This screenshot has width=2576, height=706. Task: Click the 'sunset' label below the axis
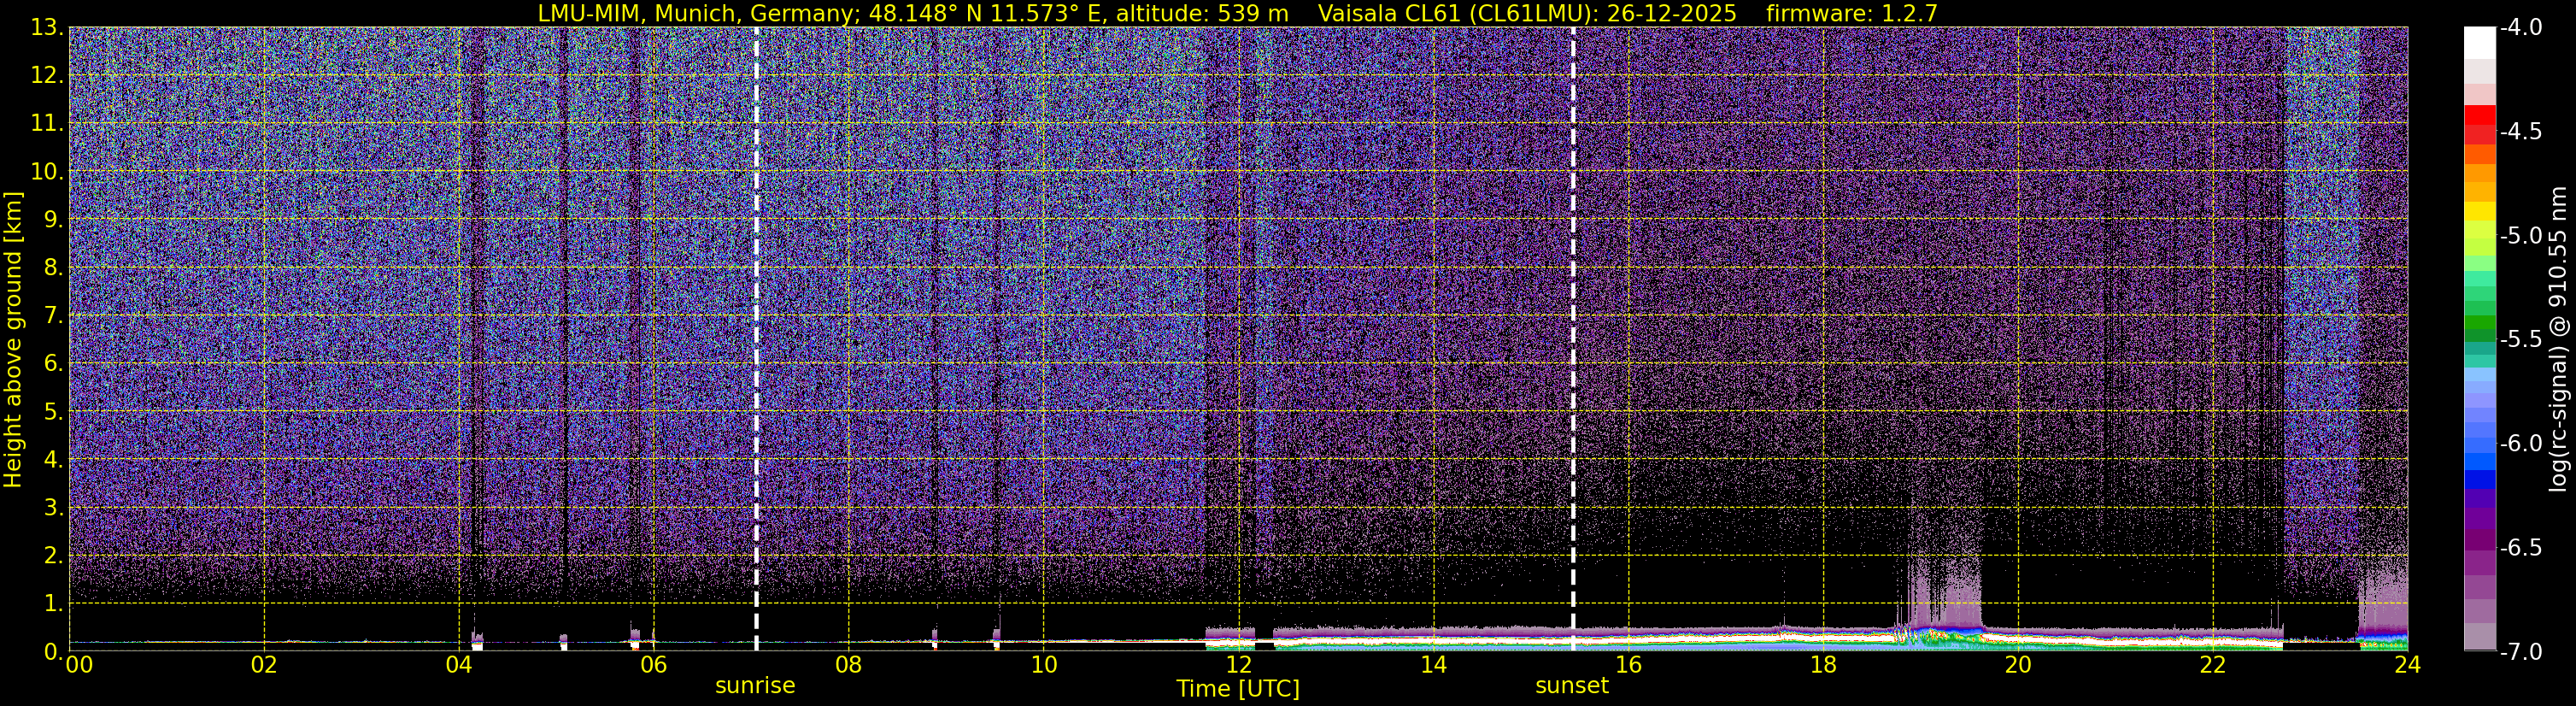click(x=1572, y=686)
